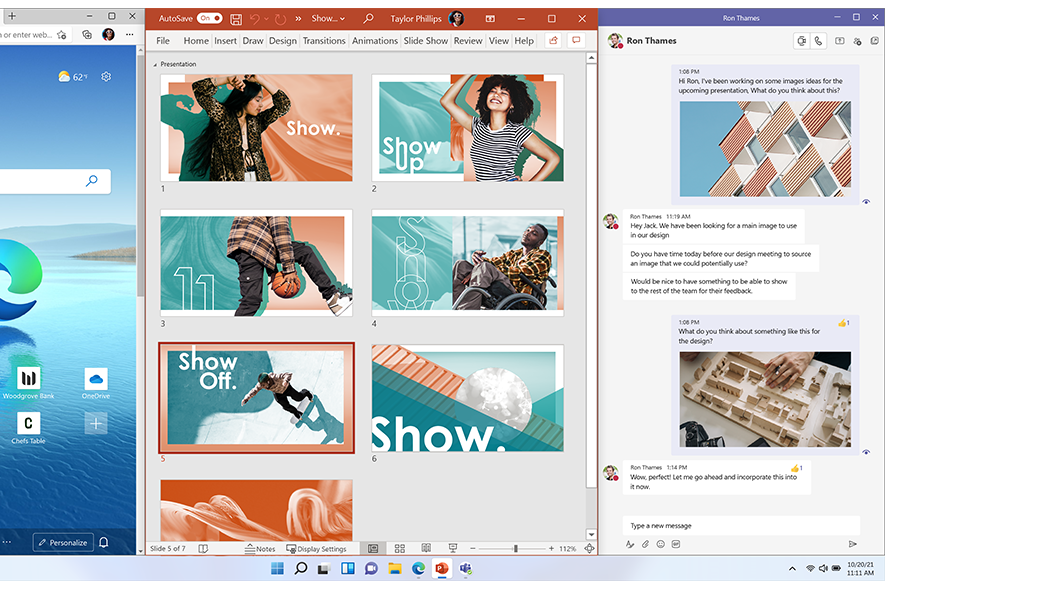The width and height of the screenshot is (1038, 590).
Task: Open Reading View from status bar
Action: (426, 549)
